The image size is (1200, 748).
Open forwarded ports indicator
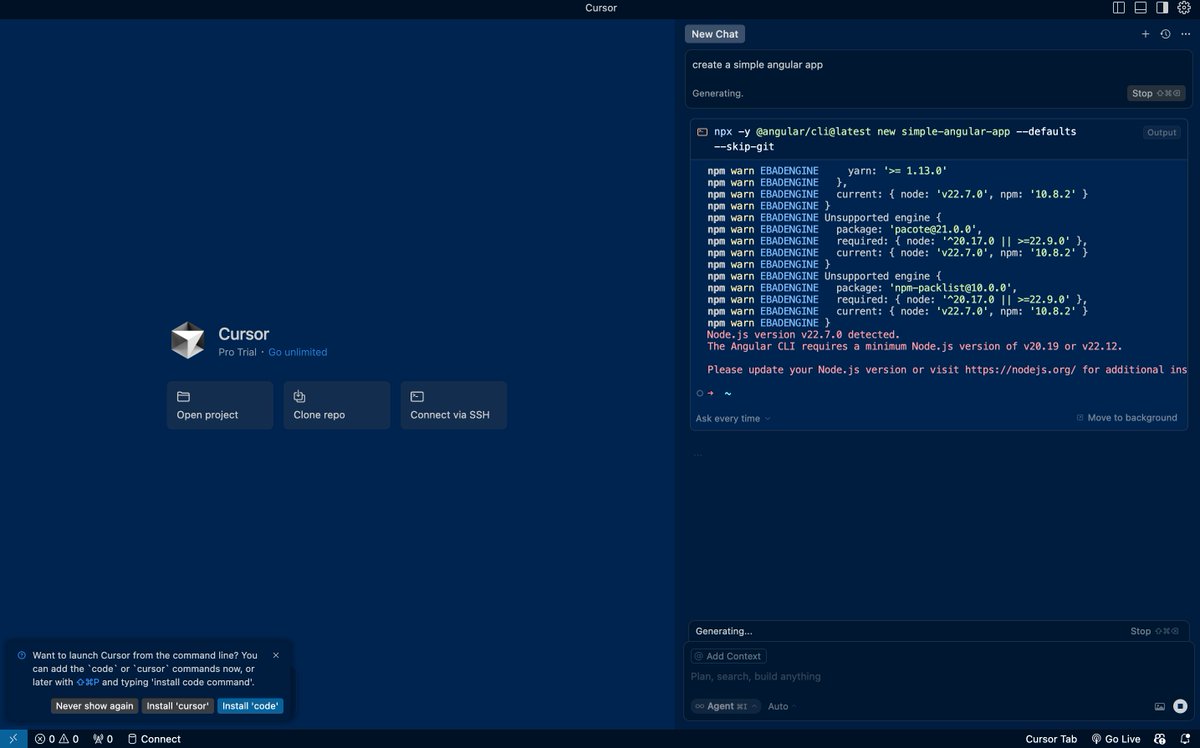click(102, 739)
